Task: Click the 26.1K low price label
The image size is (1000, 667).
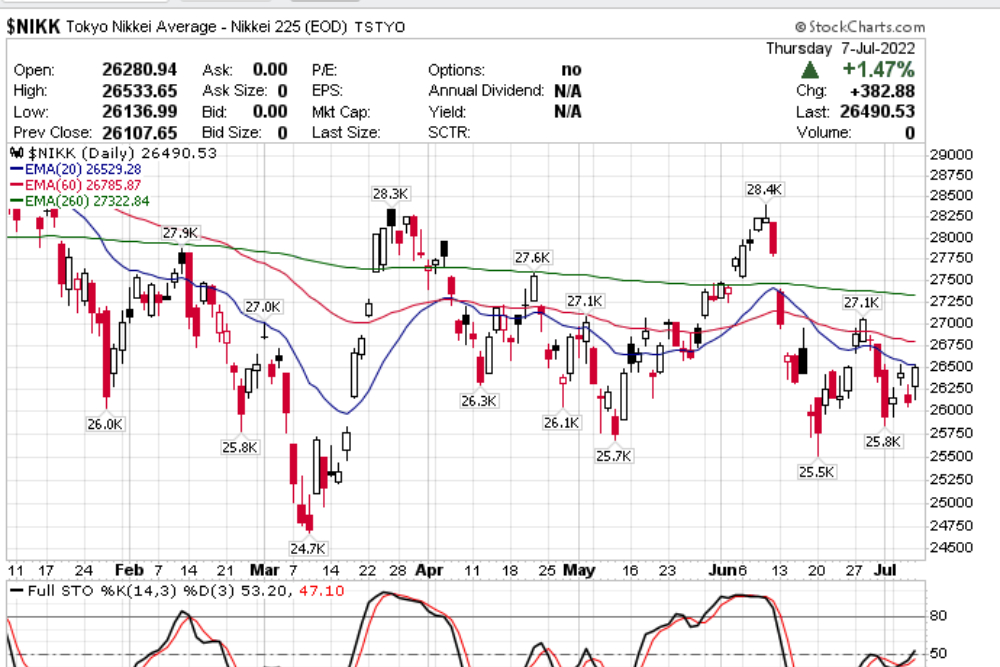Action: [562, 422]
